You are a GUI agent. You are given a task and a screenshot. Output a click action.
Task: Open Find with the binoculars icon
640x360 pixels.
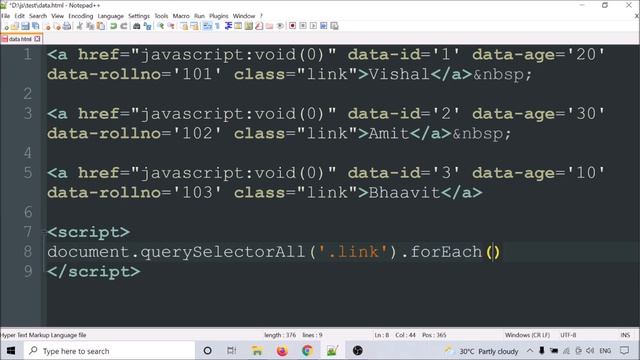point(137,26)
